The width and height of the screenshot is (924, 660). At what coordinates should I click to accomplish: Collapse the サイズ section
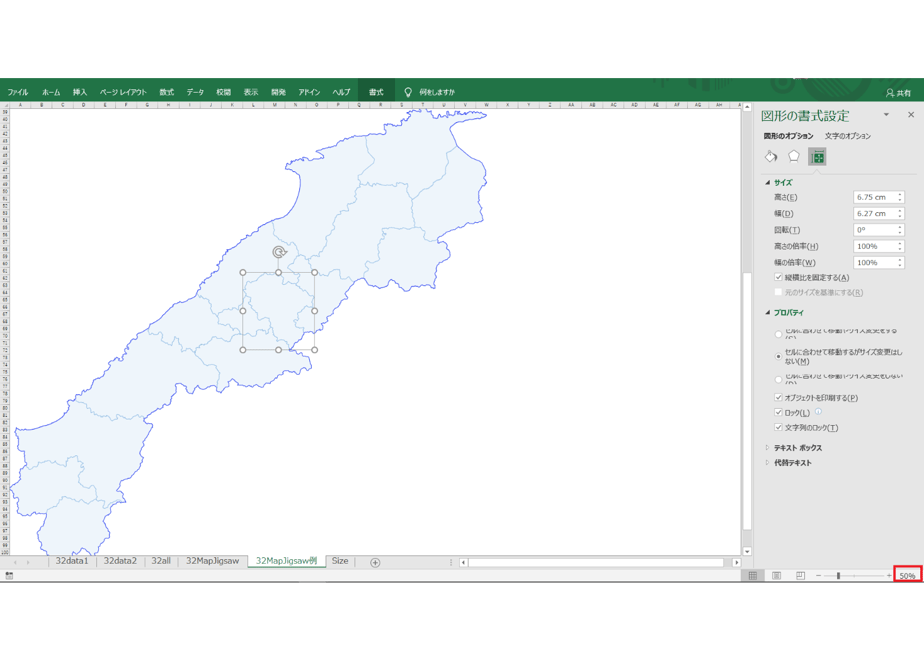(x=779, y=183)
